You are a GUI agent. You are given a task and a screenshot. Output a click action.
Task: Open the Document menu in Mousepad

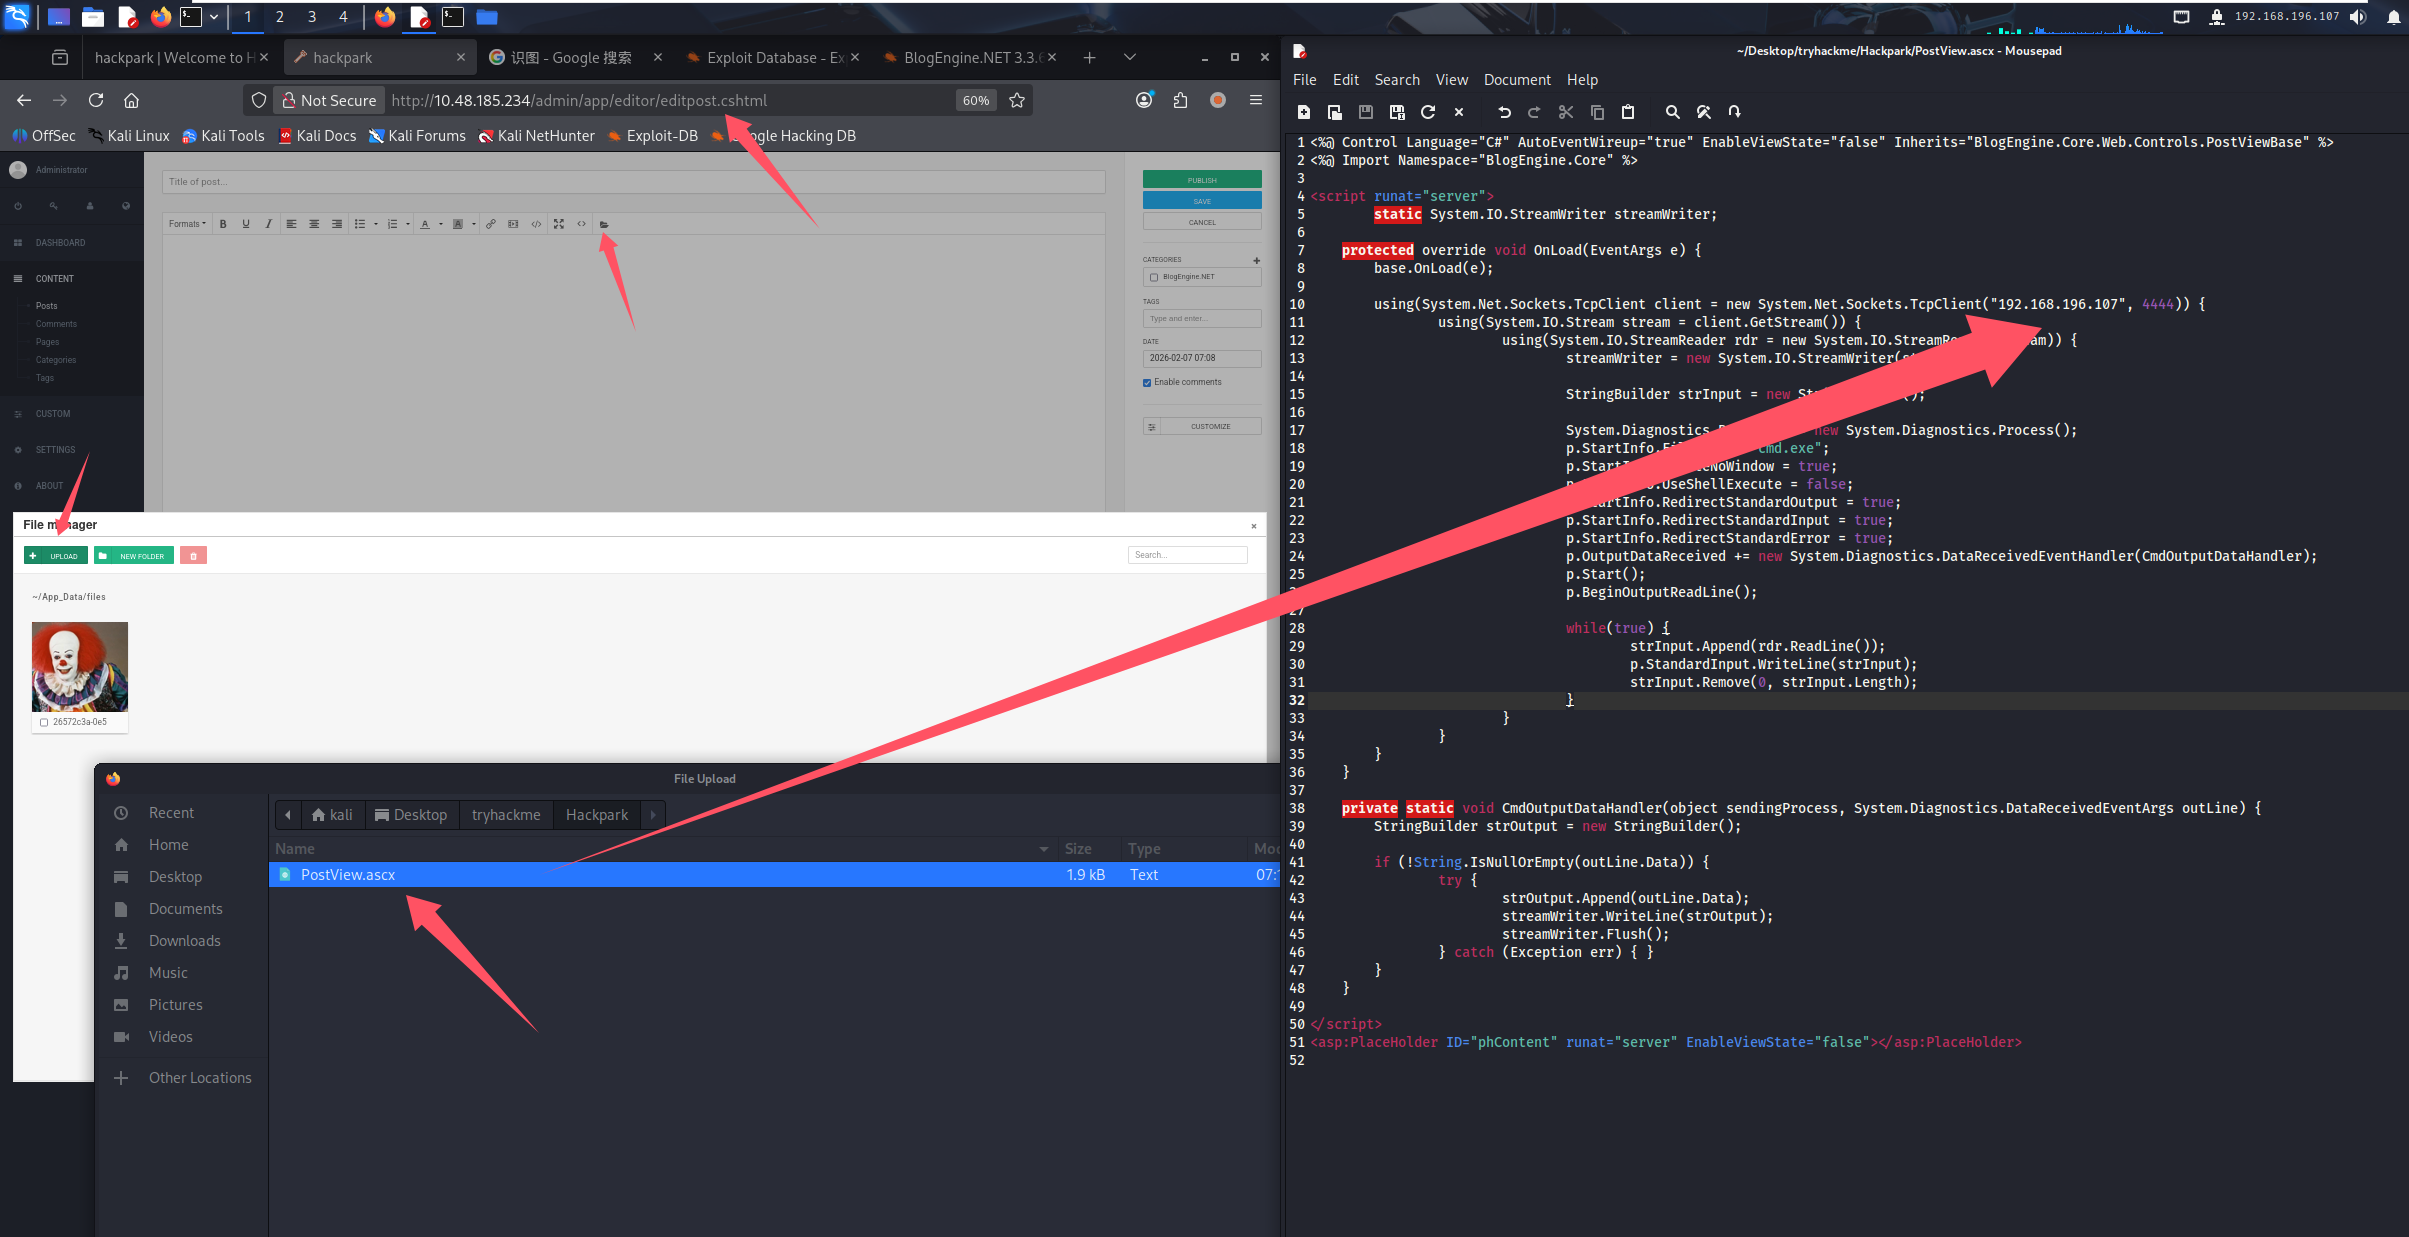[x=1516, y=80]
